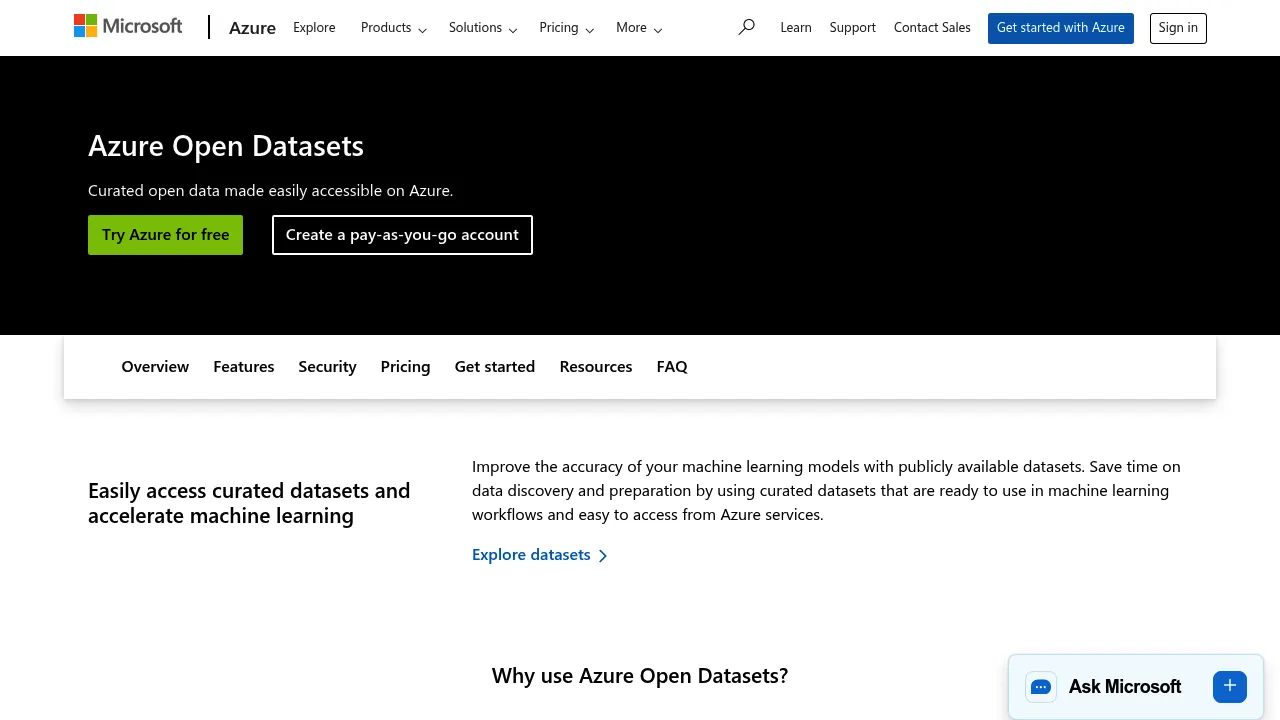The image size is (1280, 720).
Task: Expand the More dropdown menu
Action: (x=639, y=28)
